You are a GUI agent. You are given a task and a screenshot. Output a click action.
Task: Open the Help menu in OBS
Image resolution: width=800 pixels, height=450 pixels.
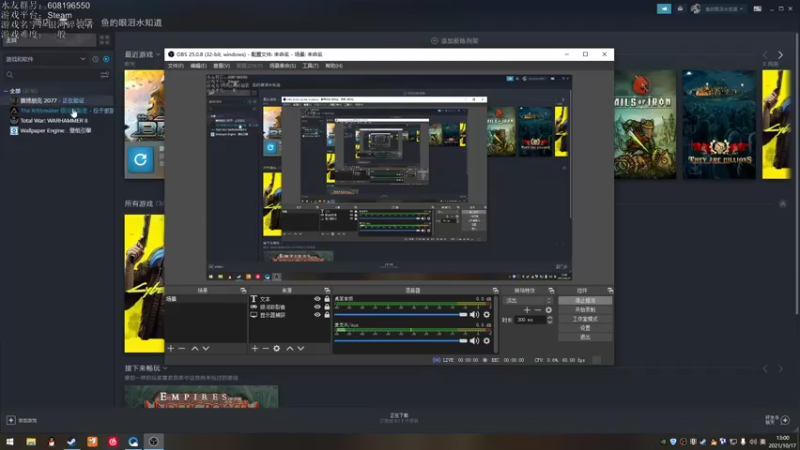coord(334,66)
